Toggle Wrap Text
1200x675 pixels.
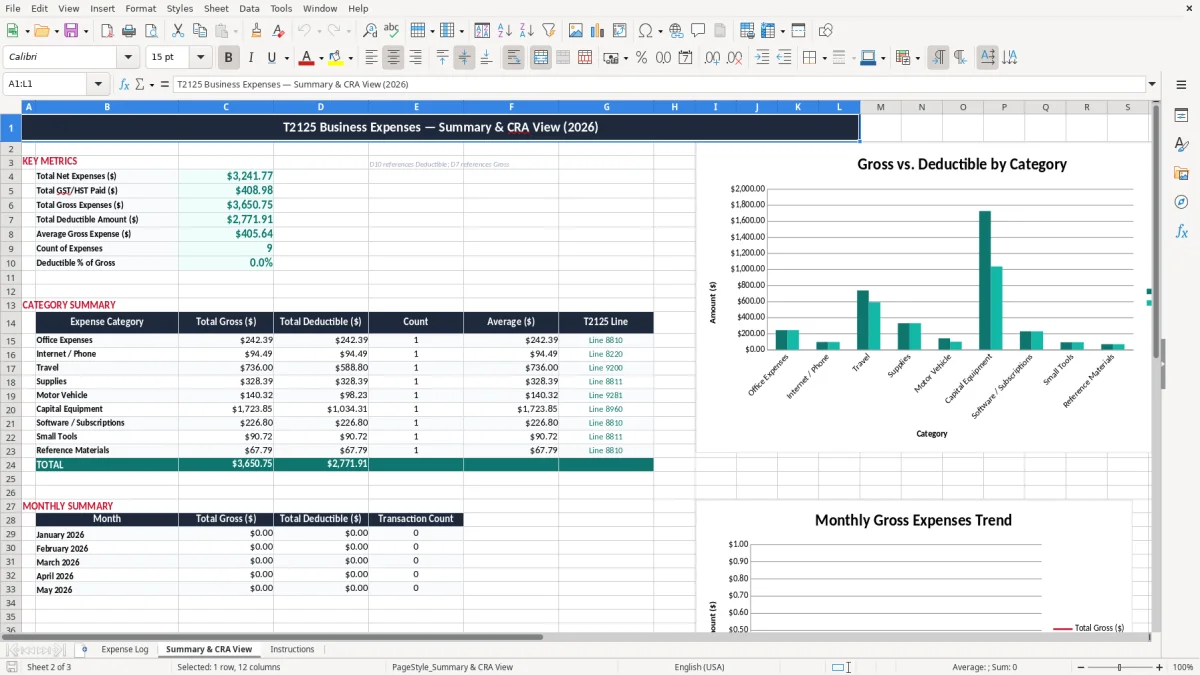tap(514, 58)
